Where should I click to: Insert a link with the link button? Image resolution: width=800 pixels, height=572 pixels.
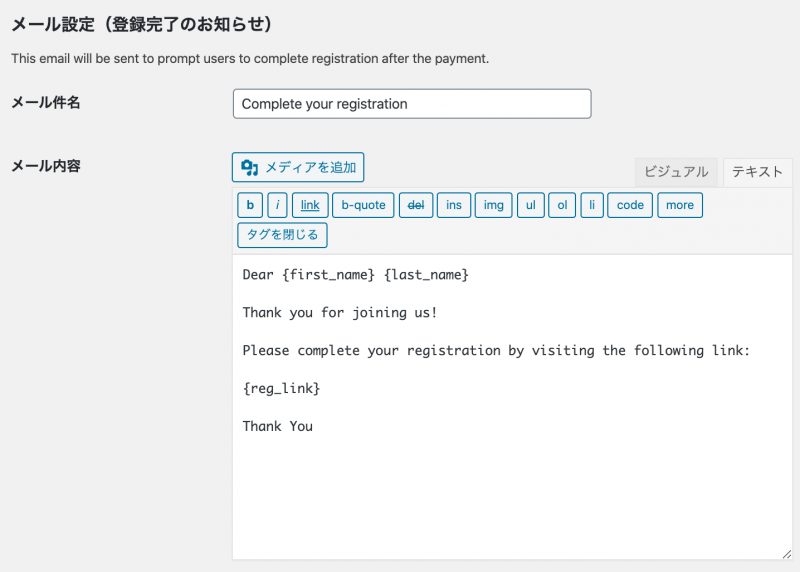click(x=310, y=205)
